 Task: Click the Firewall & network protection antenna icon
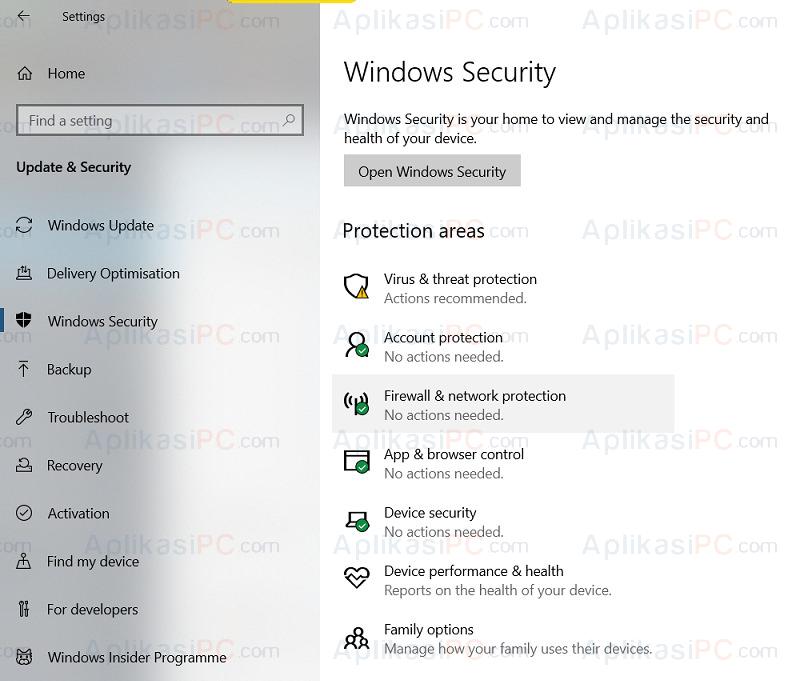(x=356, y=404)
